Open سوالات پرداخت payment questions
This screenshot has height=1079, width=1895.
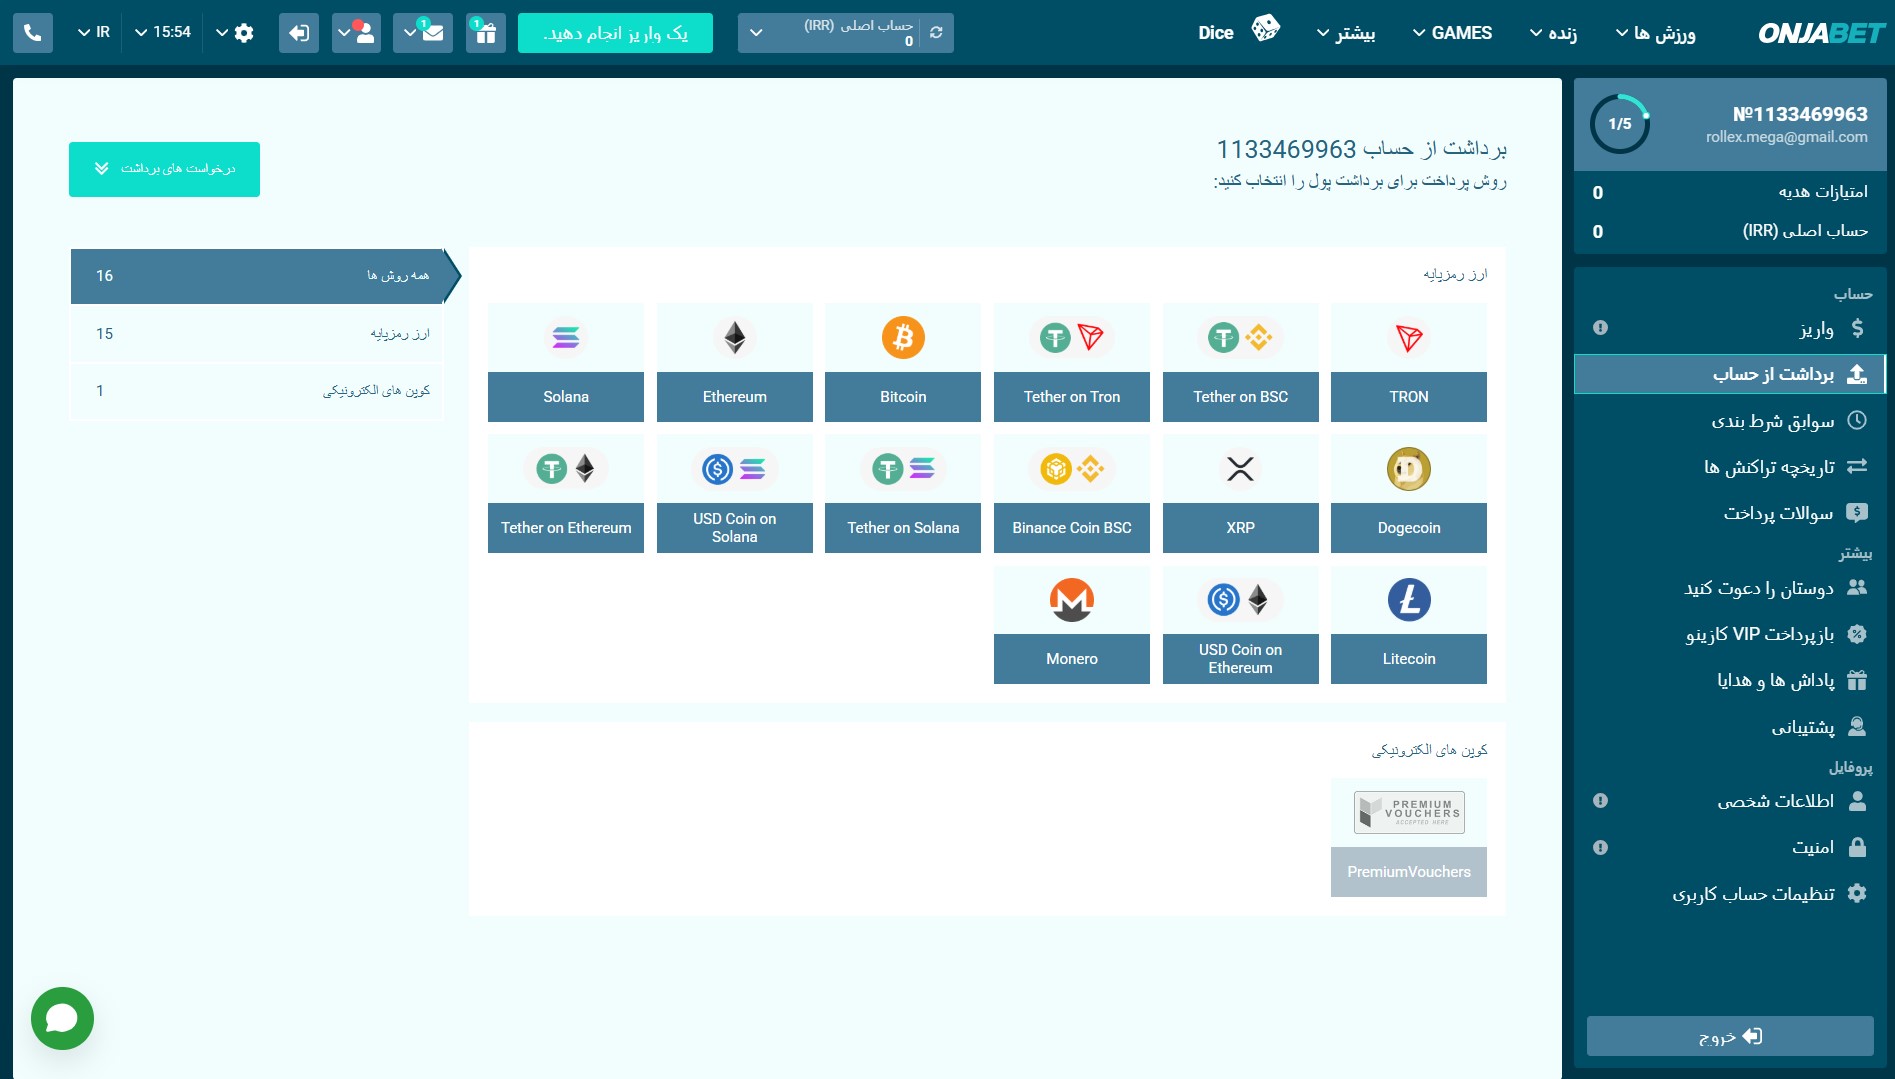pyautogui.click(x=1729, y=513)
